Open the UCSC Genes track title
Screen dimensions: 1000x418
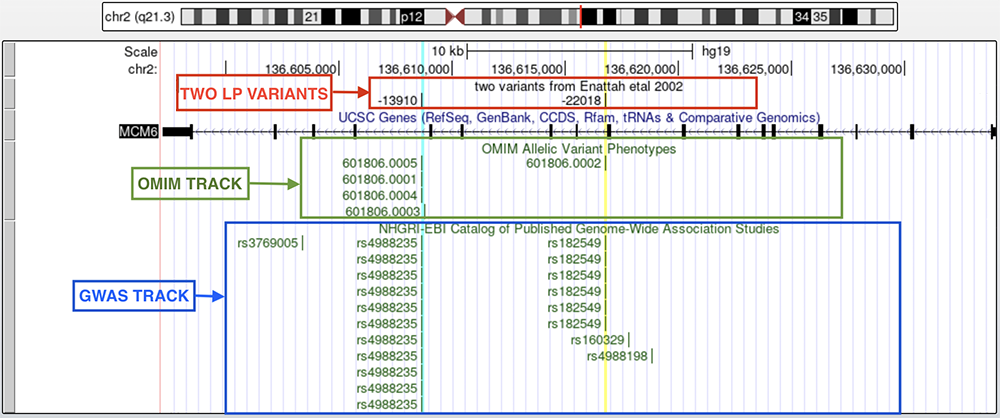[x=579, y=117]
